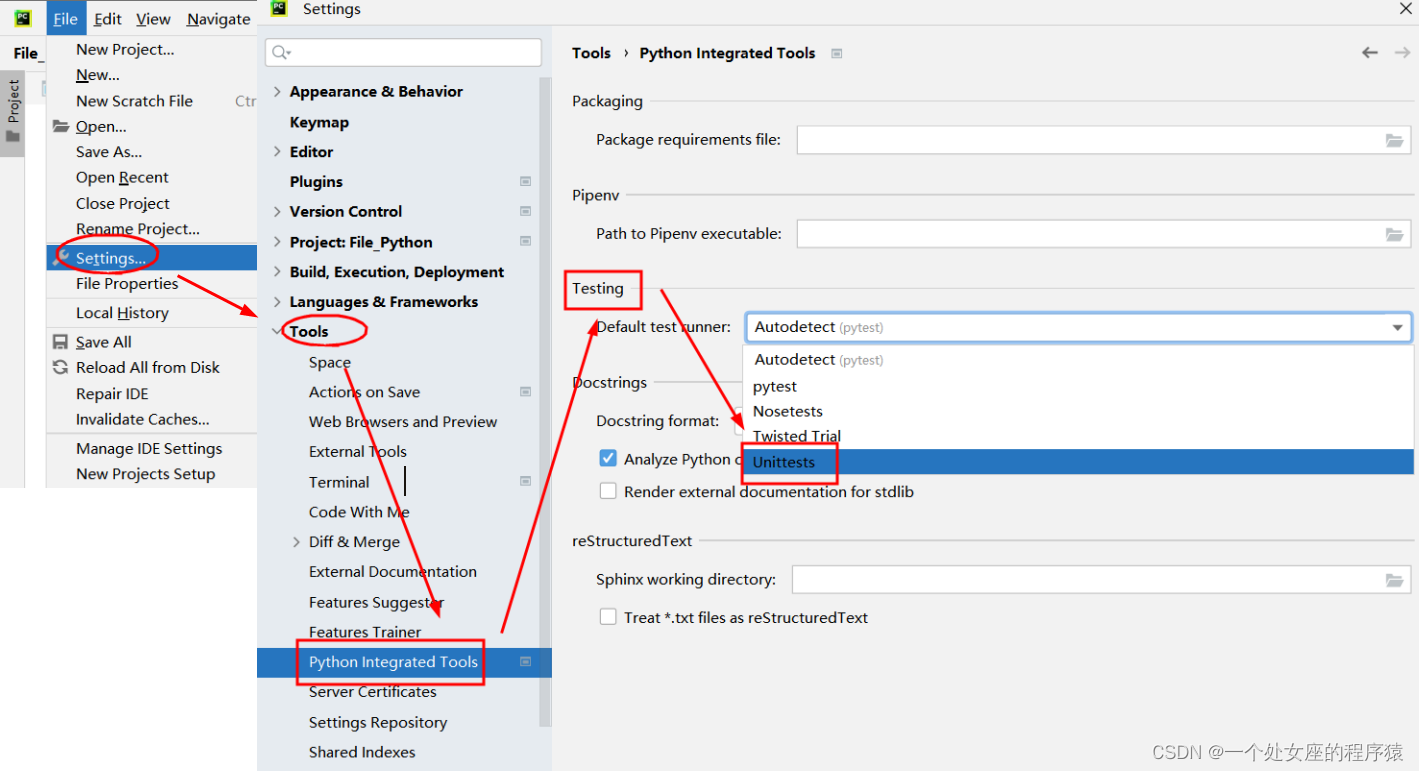Browse for Sphinx working directory folder icon
This screenshot has width=1419, height=771.
1394,580
